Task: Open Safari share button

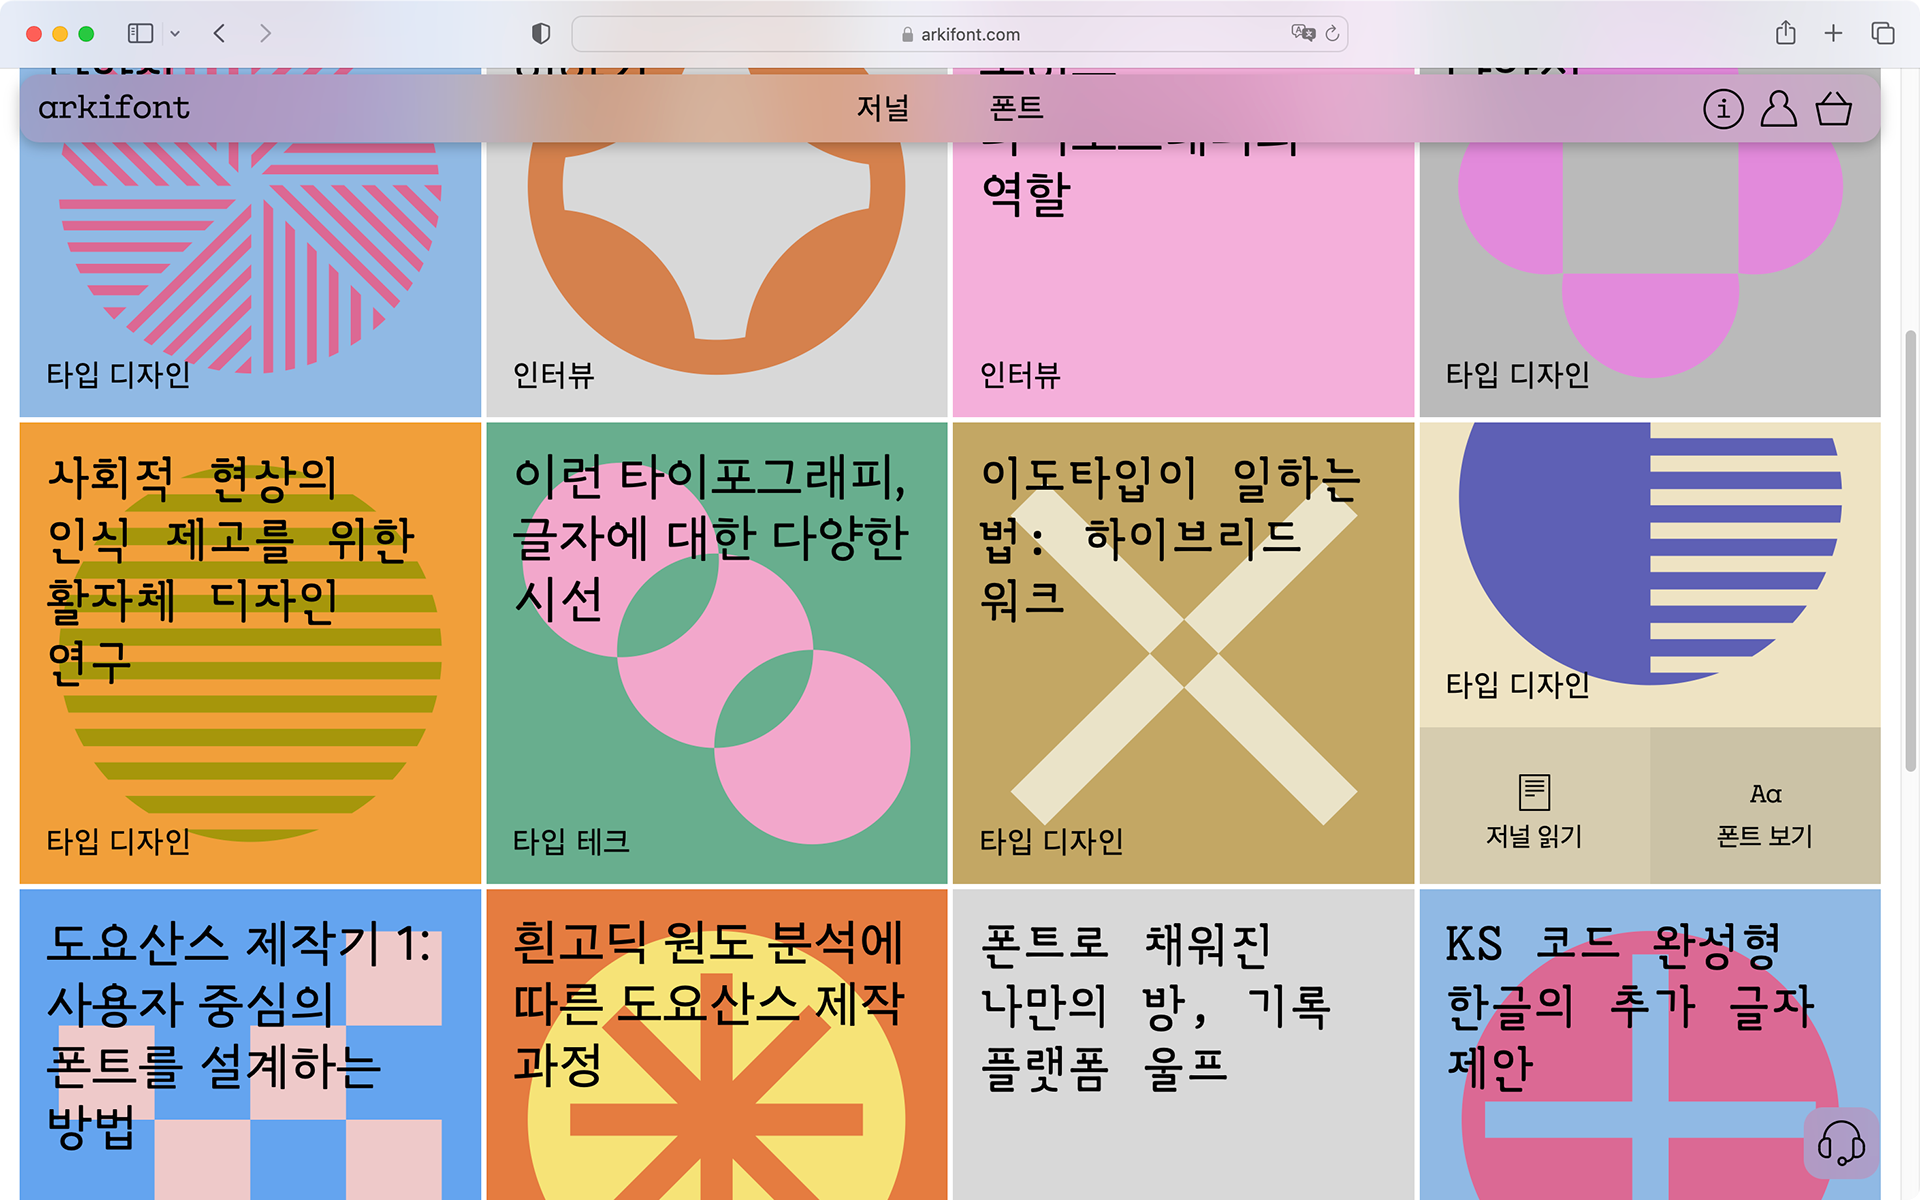Action: (1785, 34)
